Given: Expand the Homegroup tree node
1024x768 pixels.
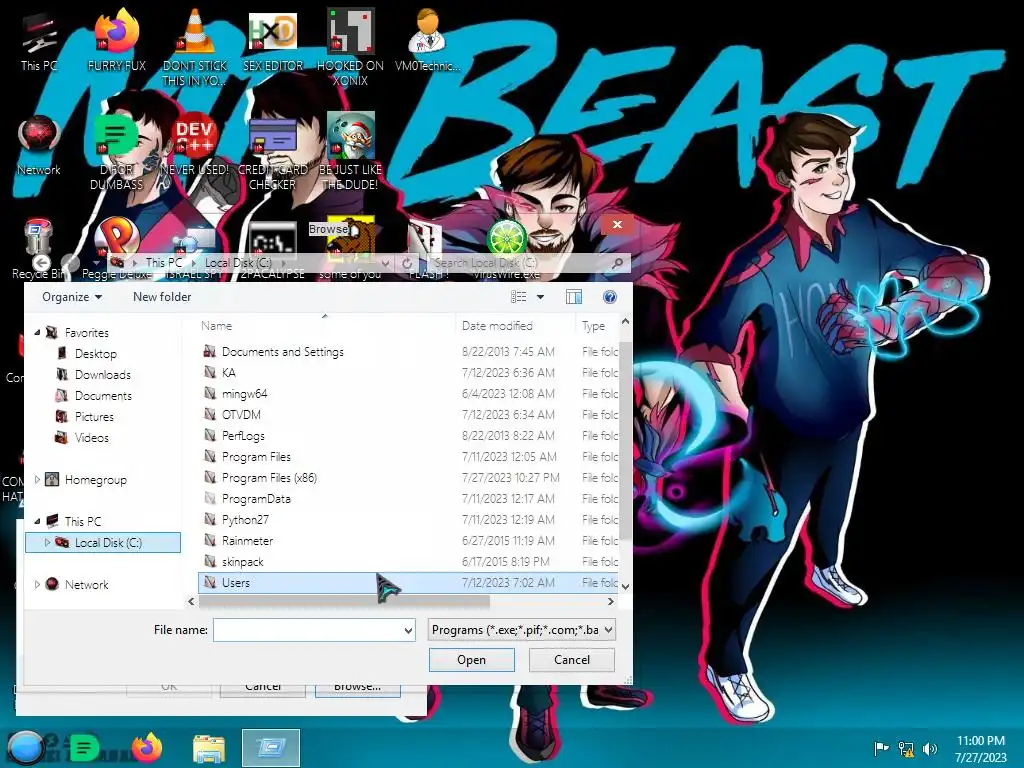Looking at the screenshot, I should 37,480.
